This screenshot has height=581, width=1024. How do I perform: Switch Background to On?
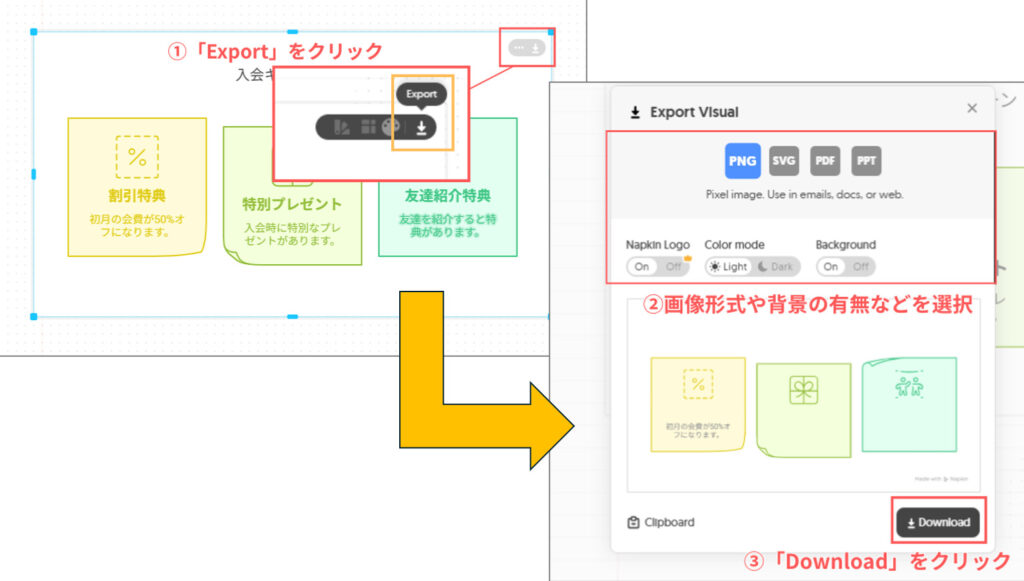[x=831, y=266]
